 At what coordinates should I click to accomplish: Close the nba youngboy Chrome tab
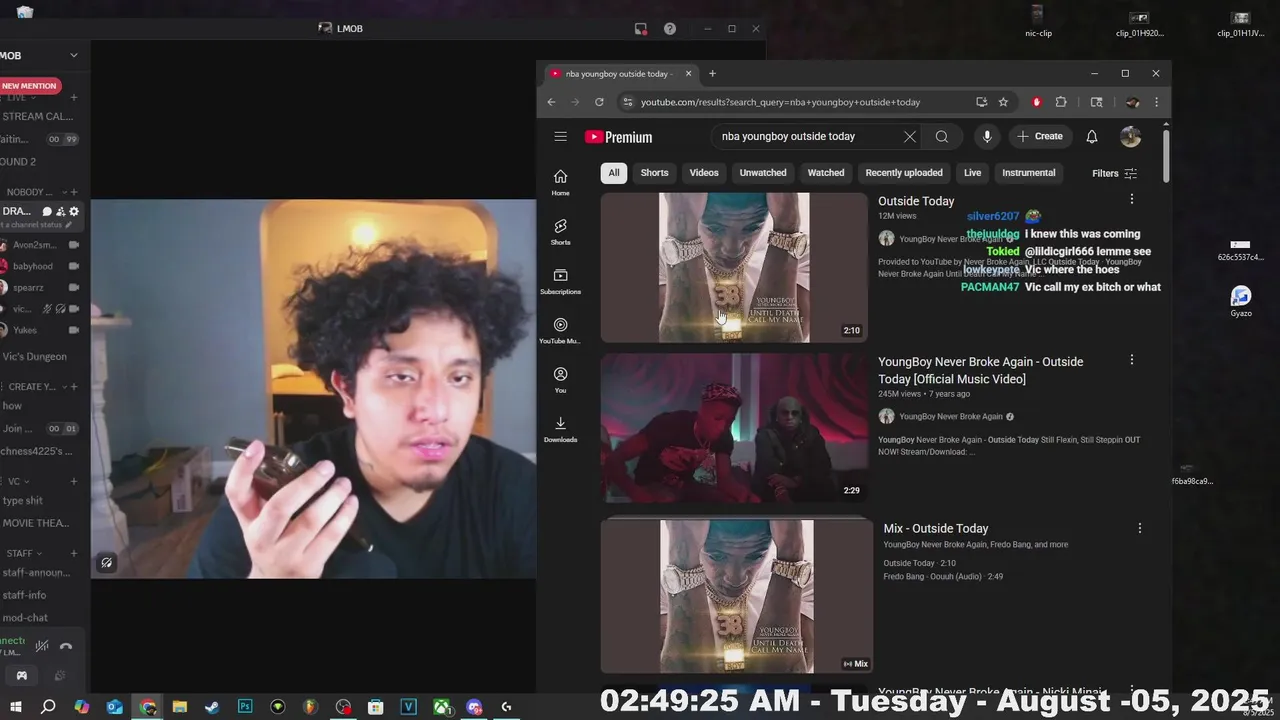pos(688,73)
